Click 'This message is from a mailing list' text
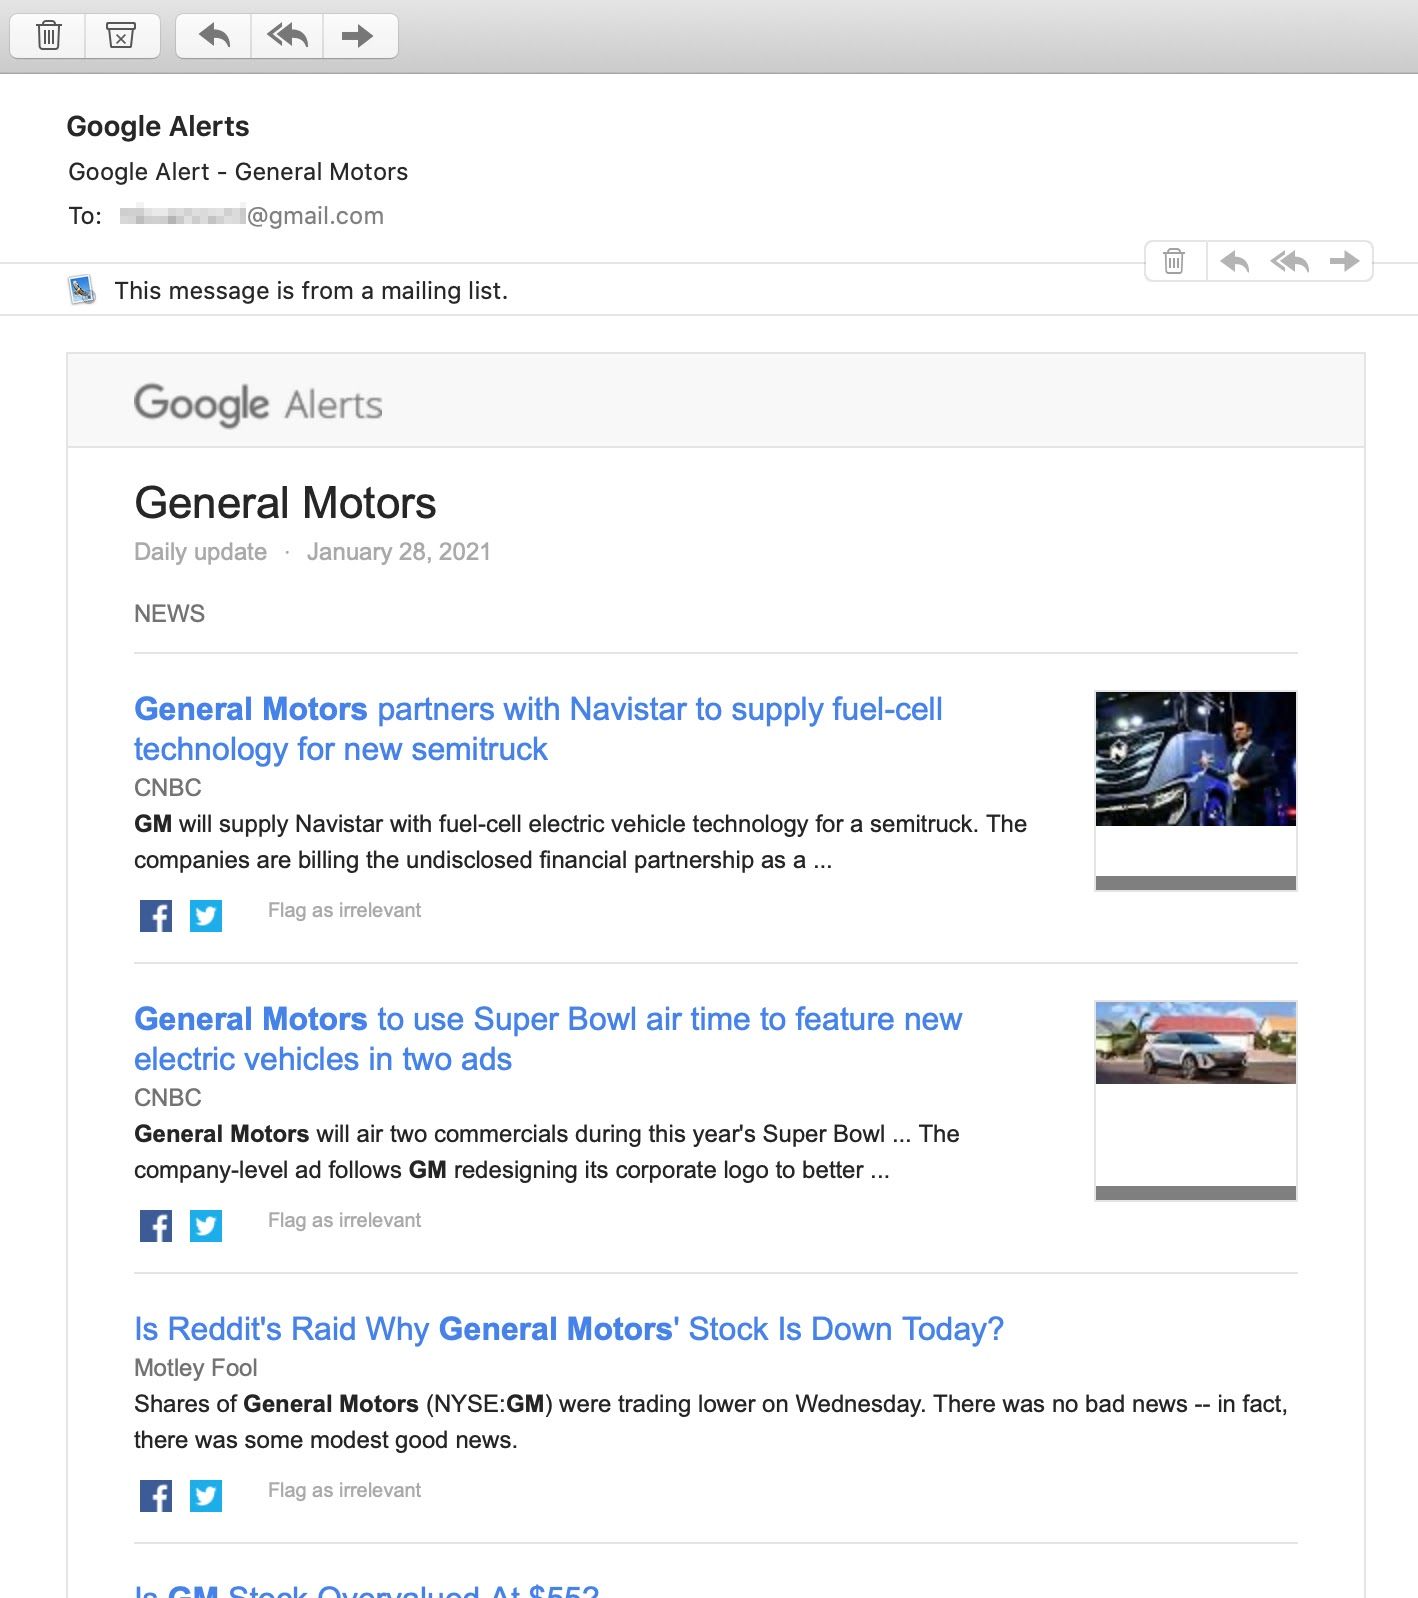 tap(311, 291)
